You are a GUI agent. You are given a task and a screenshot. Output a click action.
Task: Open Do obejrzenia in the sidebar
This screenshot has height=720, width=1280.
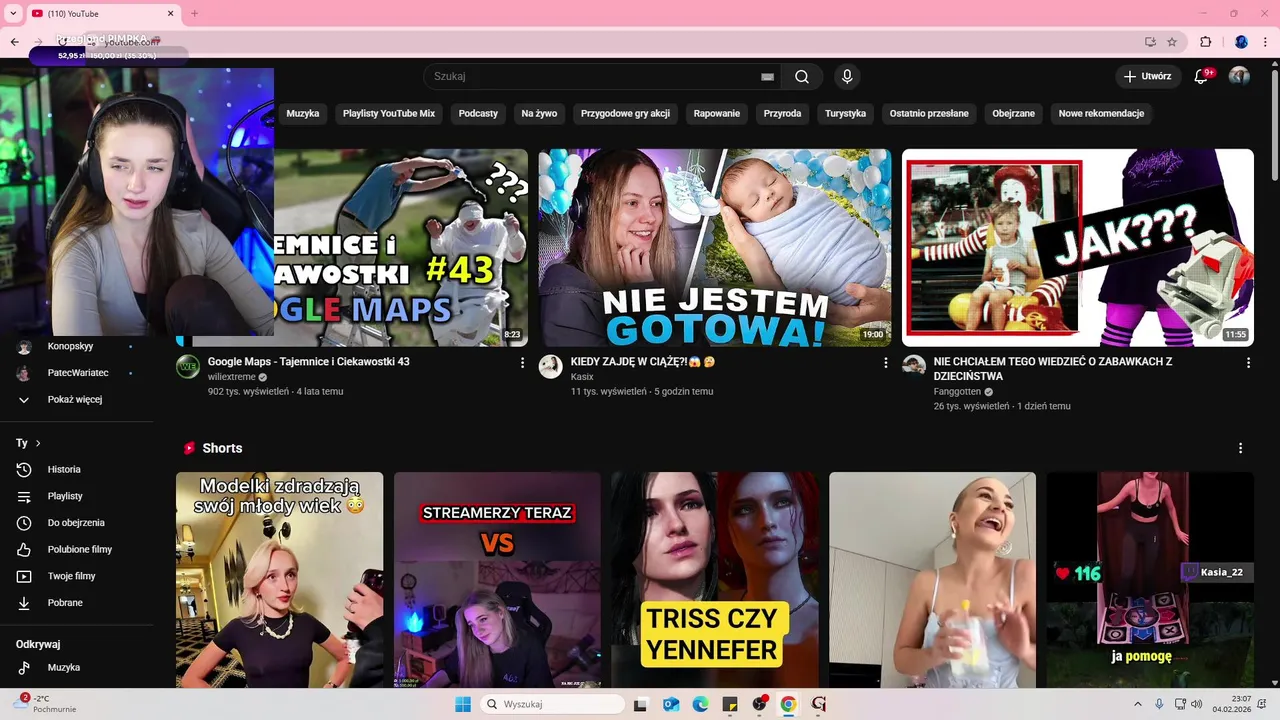pos(76,523)
